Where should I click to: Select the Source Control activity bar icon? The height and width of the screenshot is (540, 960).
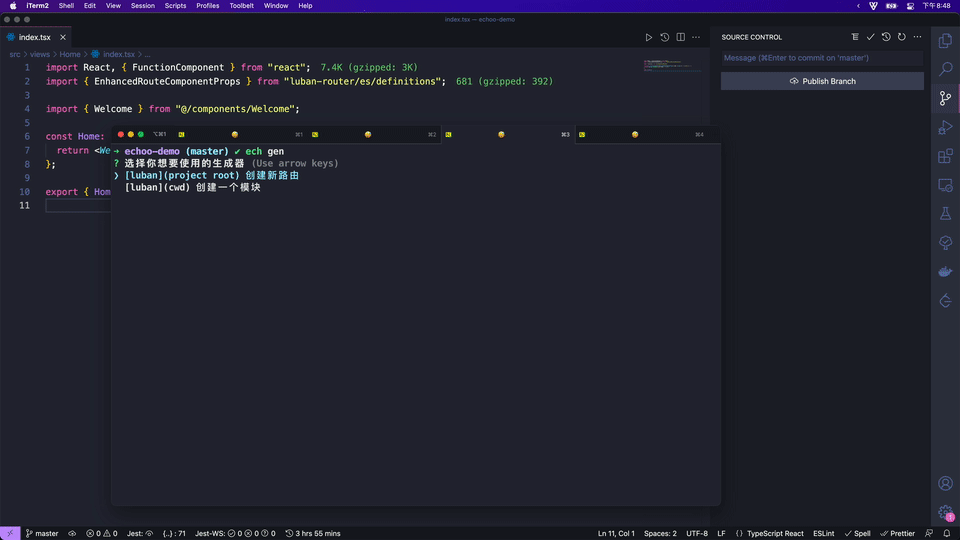[945, 98]
